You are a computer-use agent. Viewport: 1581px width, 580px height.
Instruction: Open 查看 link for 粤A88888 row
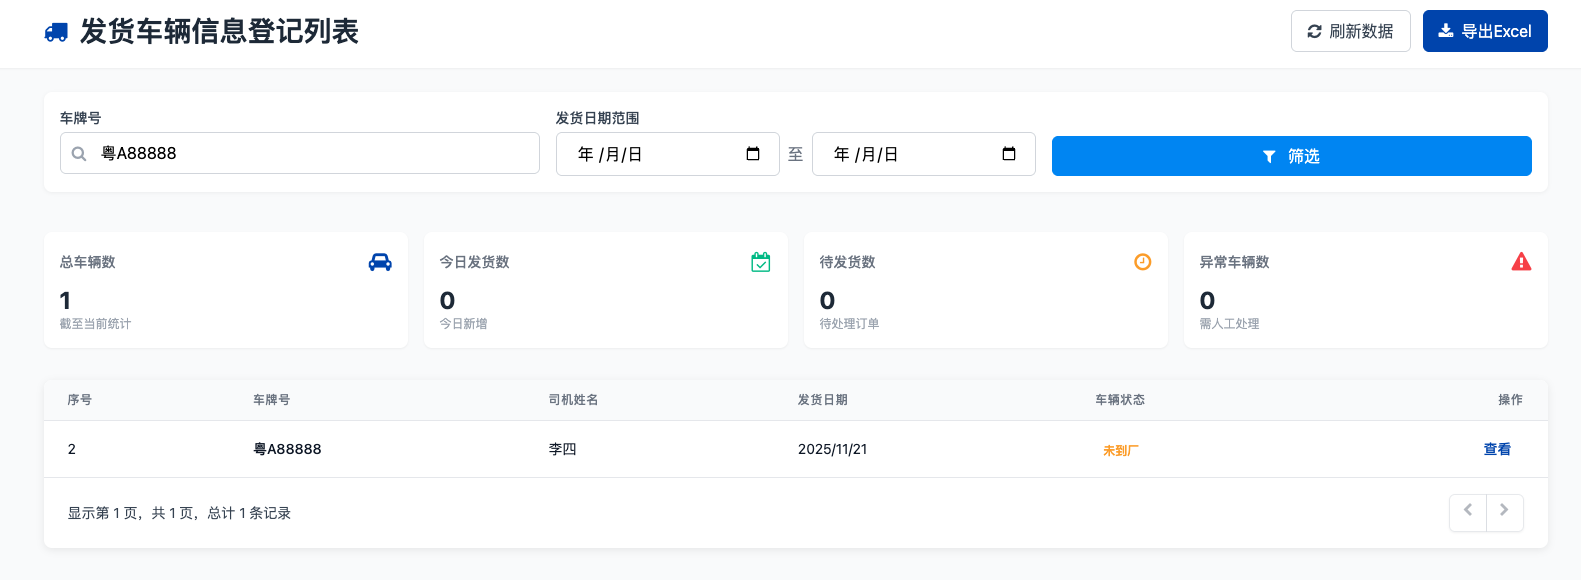(x=1497, y=449)
